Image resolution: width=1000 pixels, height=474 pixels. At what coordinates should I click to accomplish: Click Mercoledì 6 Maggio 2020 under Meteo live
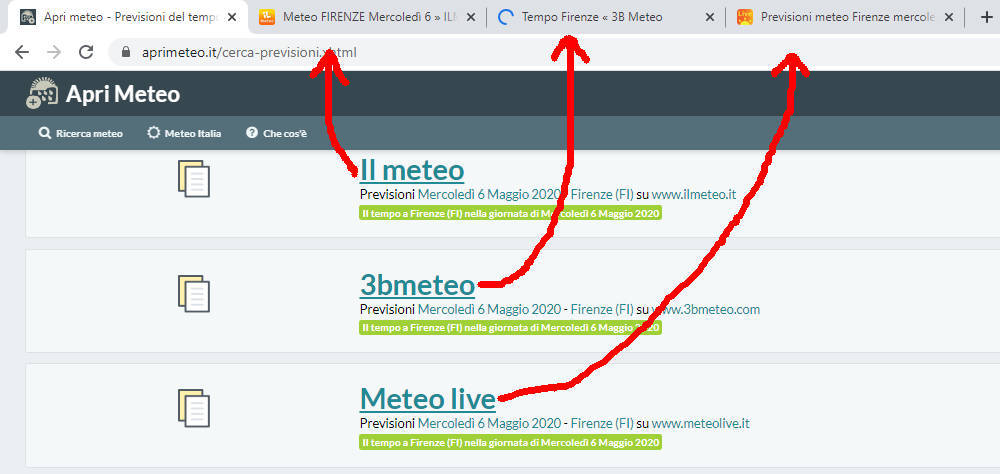(489, 424)
